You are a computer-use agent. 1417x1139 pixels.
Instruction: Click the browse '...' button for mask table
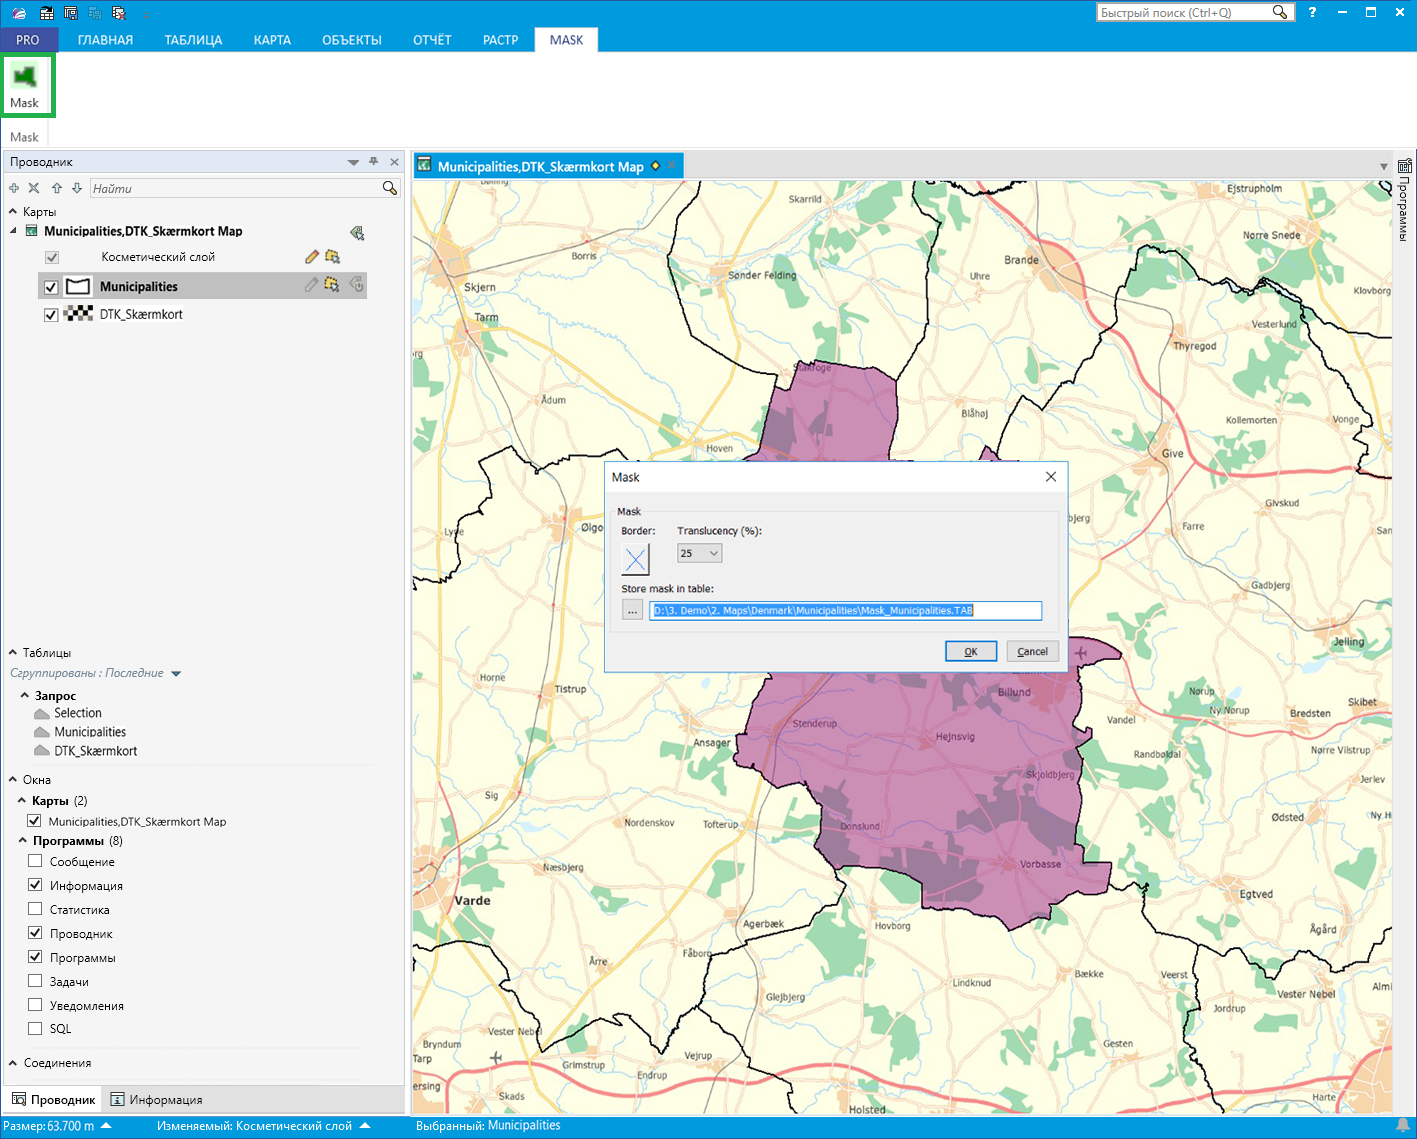pos(632,610)
